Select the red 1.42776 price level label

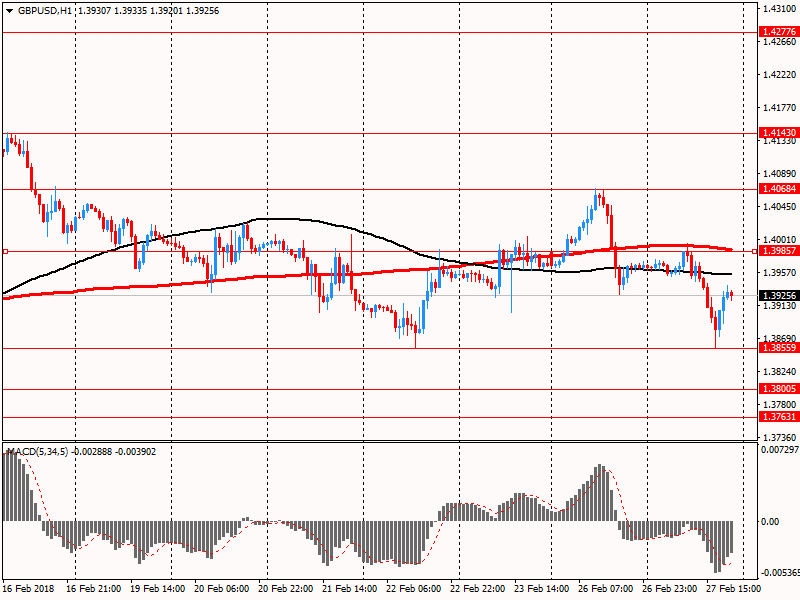tap(779, 32)
